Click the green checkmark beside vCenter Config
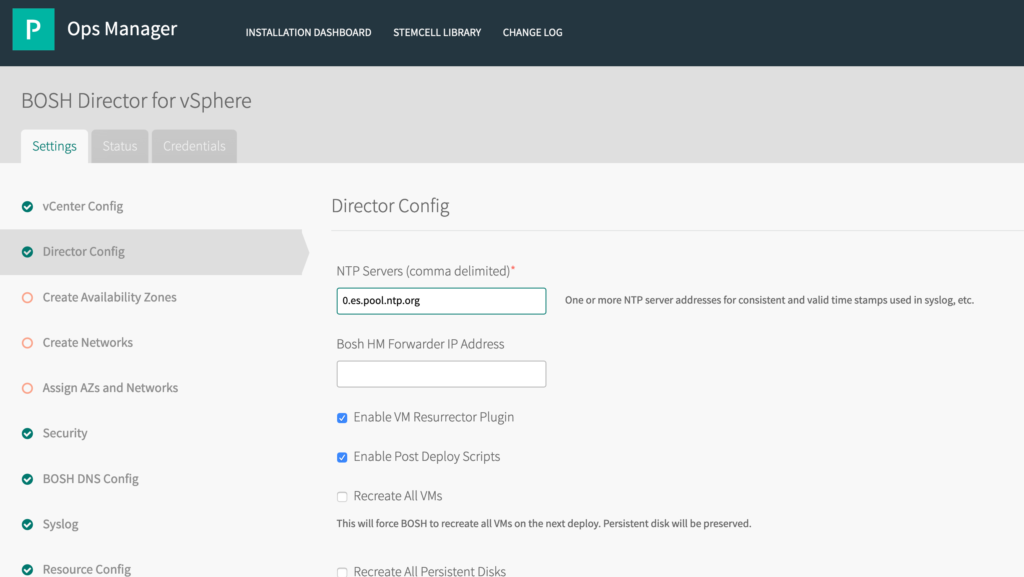This screenshot has height=577, width=1024. pyautogui.click(x=28, y=206)
